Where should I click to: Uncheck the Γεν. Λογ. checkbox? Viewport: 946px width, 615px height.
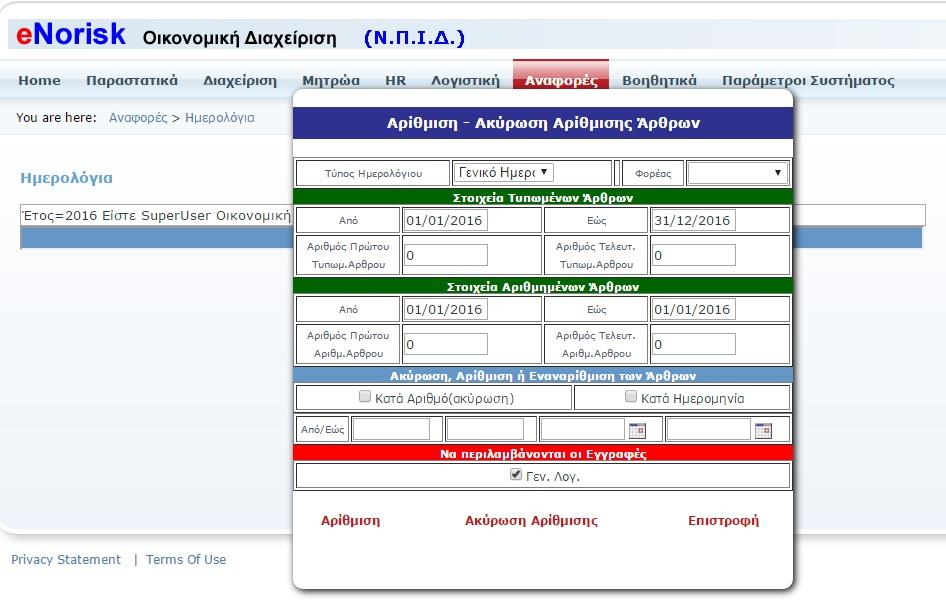516,474
